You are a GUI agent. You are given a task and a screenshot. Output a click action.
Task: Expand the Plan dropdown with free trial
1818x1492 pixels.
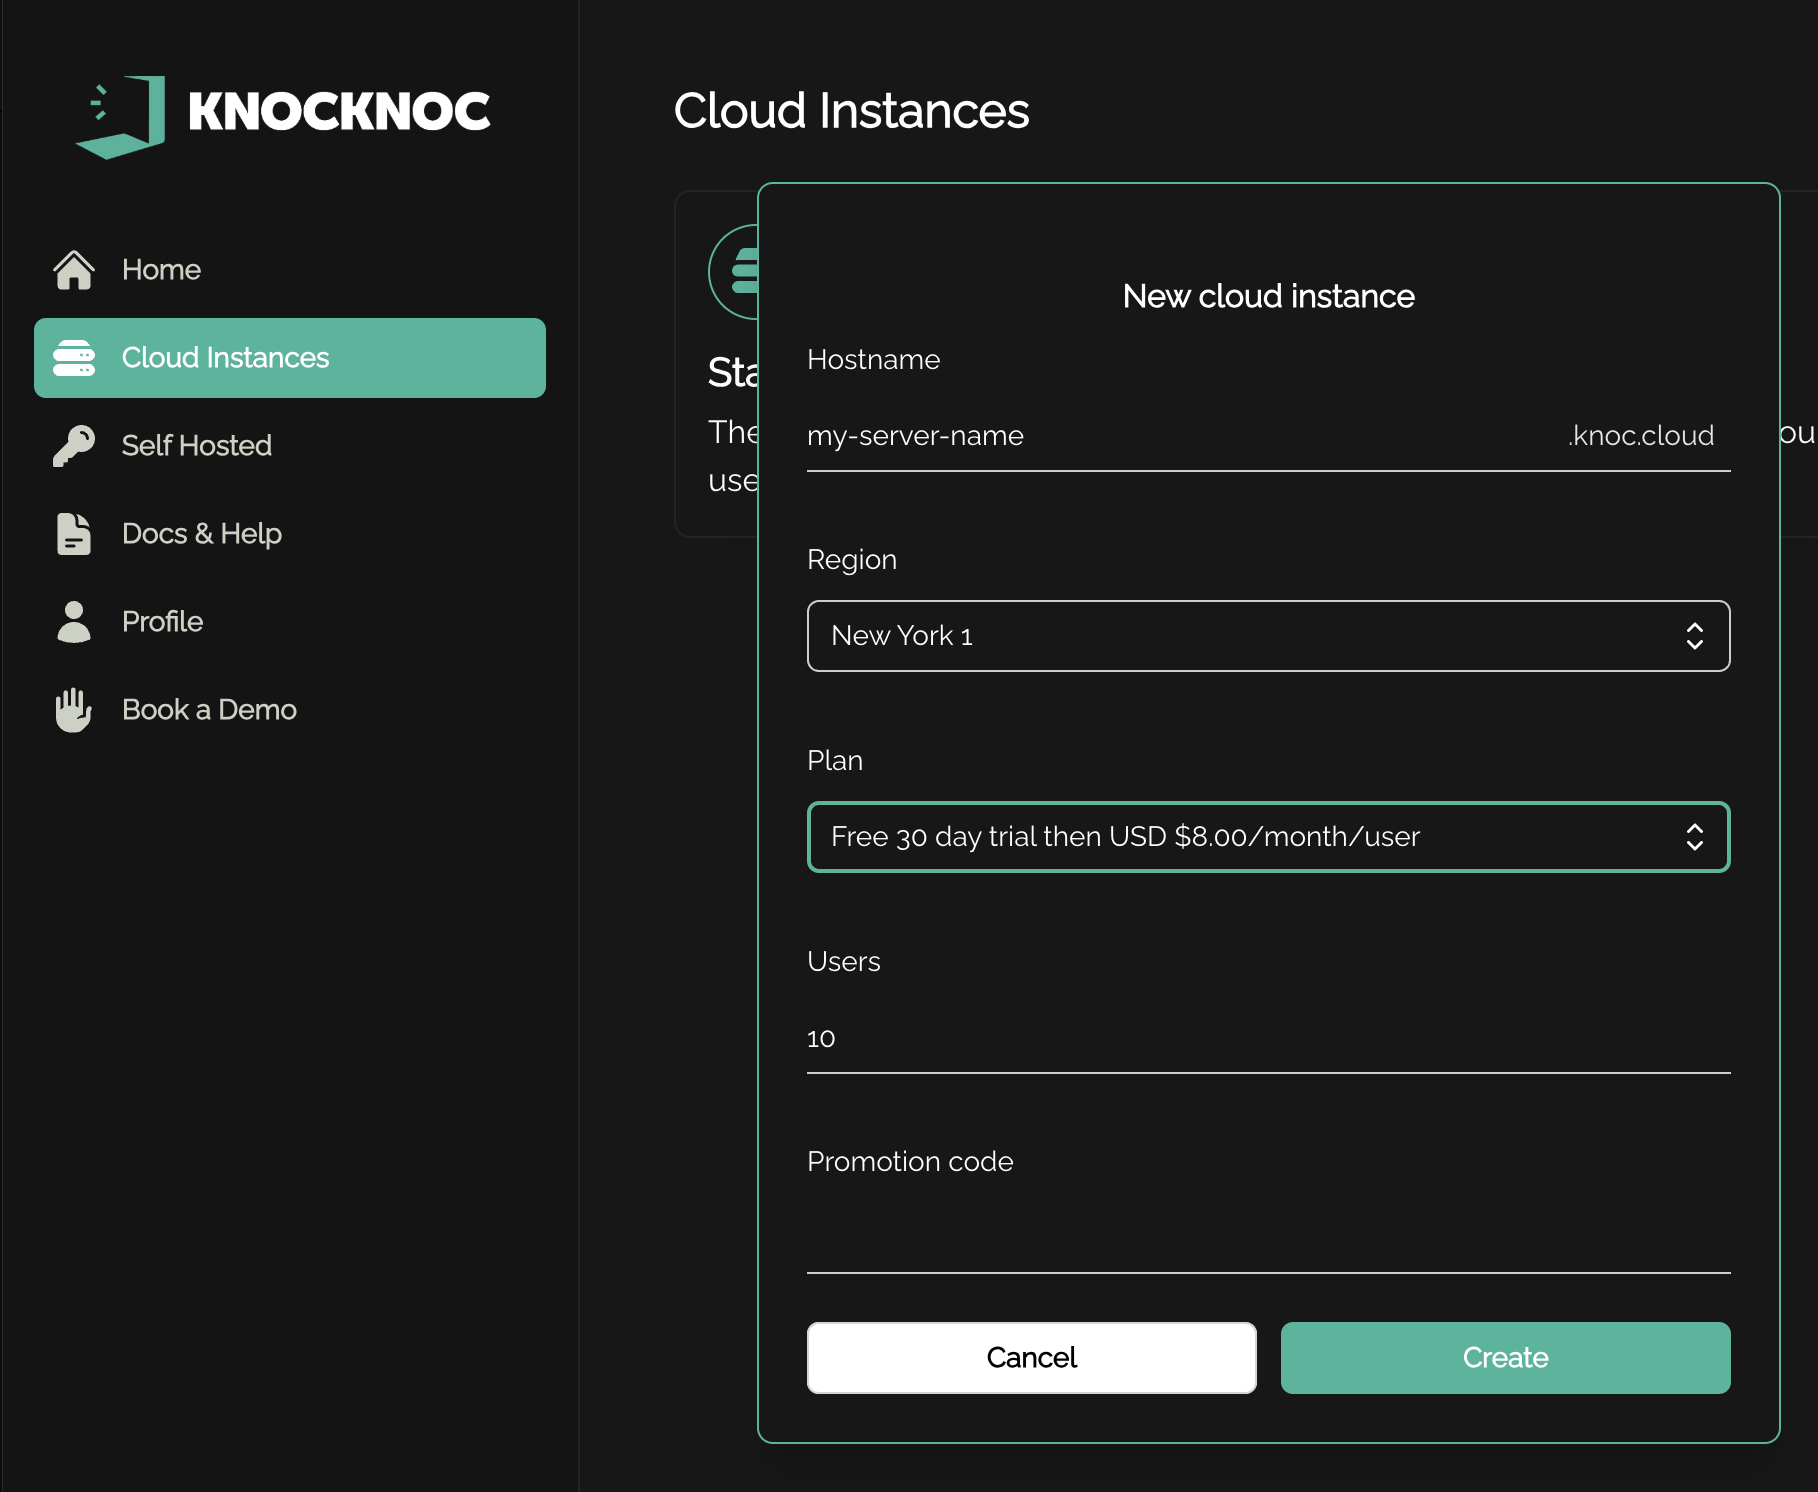1268,837
